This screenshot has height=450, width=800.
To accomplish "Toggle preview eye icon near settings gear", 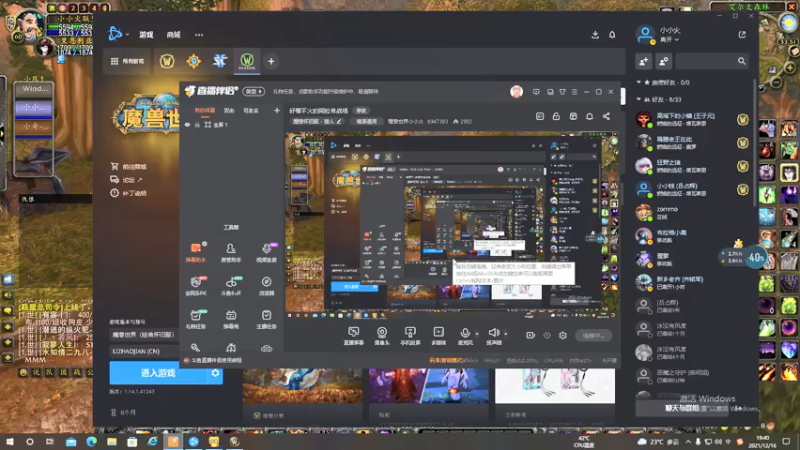I will [x=546, y=335].
